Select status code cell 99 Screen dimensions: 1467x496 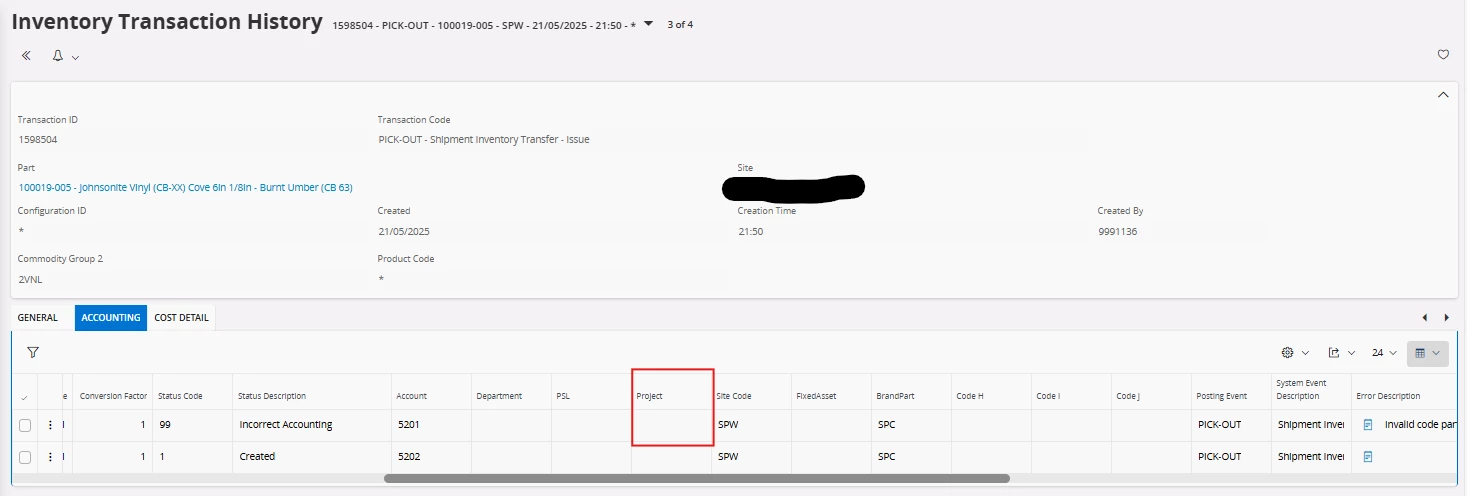pyautogui.click(x=165, y=425)
